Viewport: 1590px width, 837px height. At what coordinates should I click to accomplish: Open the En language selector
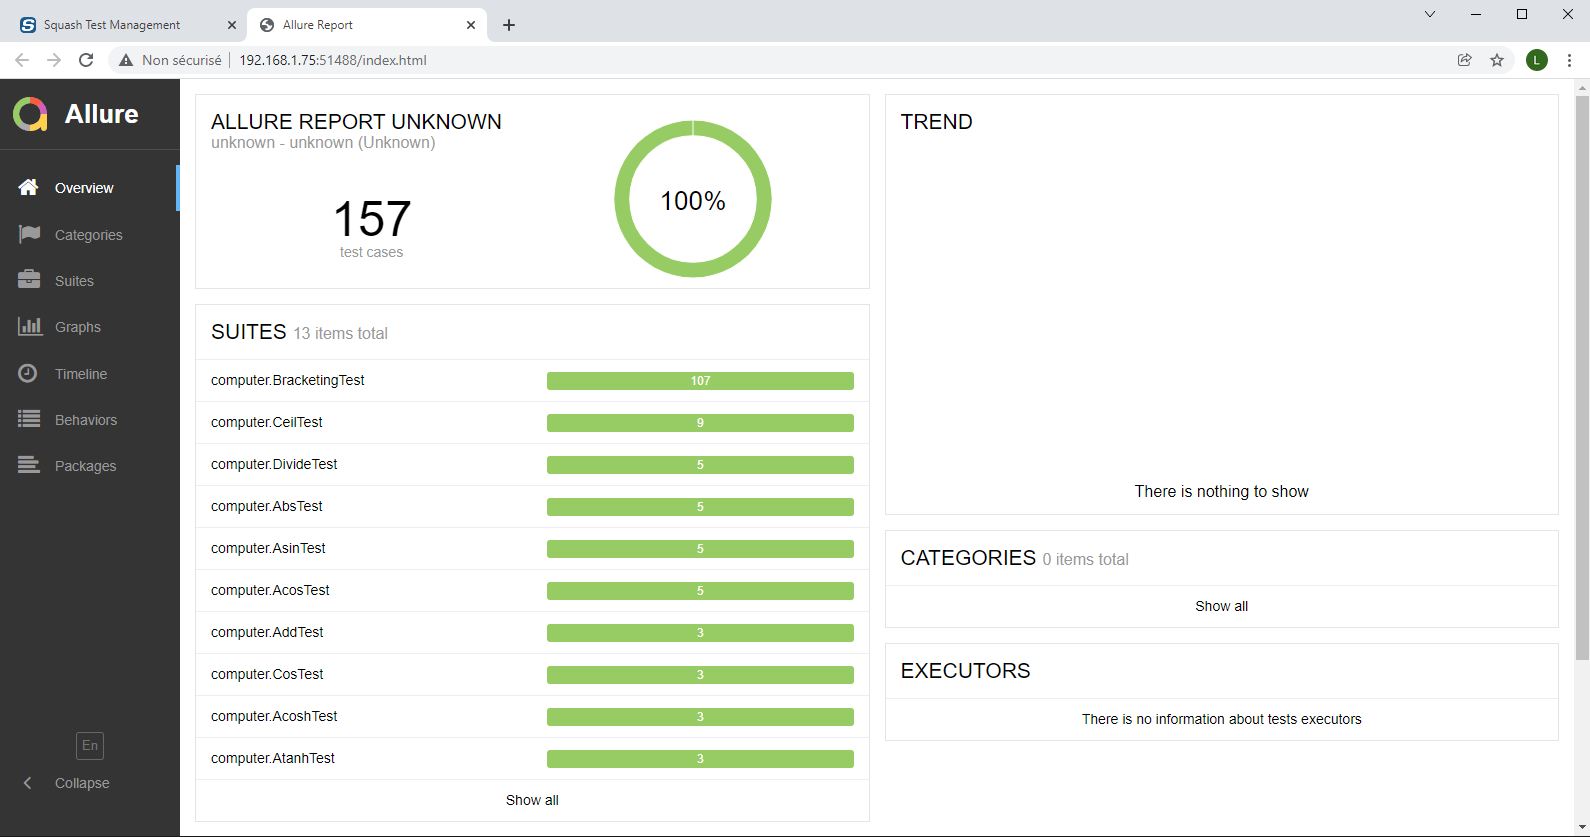(90, 746)
